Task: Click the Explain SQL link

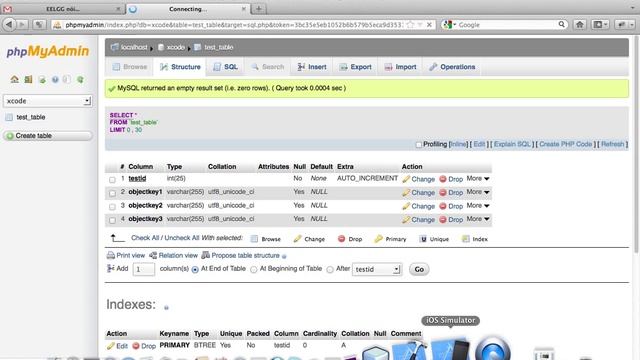Action: coord(512,144)
